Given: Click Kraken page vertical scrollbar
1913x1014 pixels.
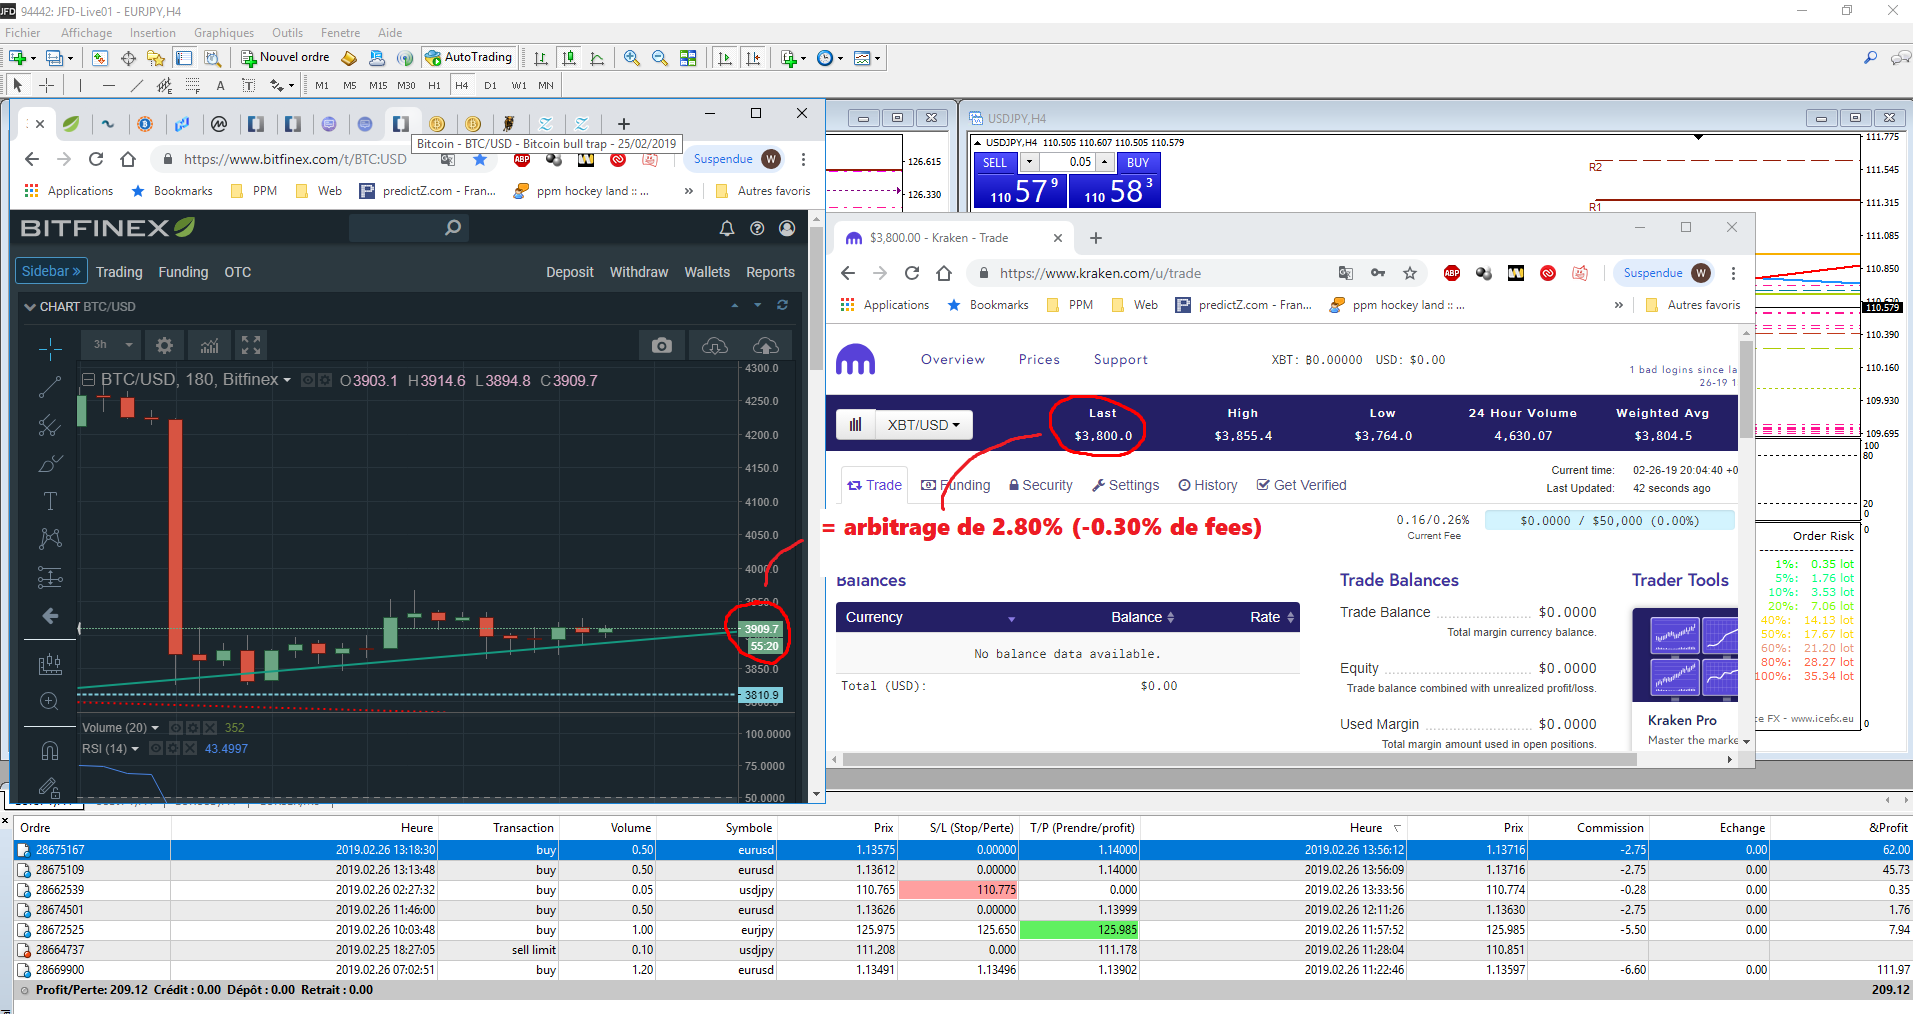Looking at the screenshot, I should tap(1746, 390).
